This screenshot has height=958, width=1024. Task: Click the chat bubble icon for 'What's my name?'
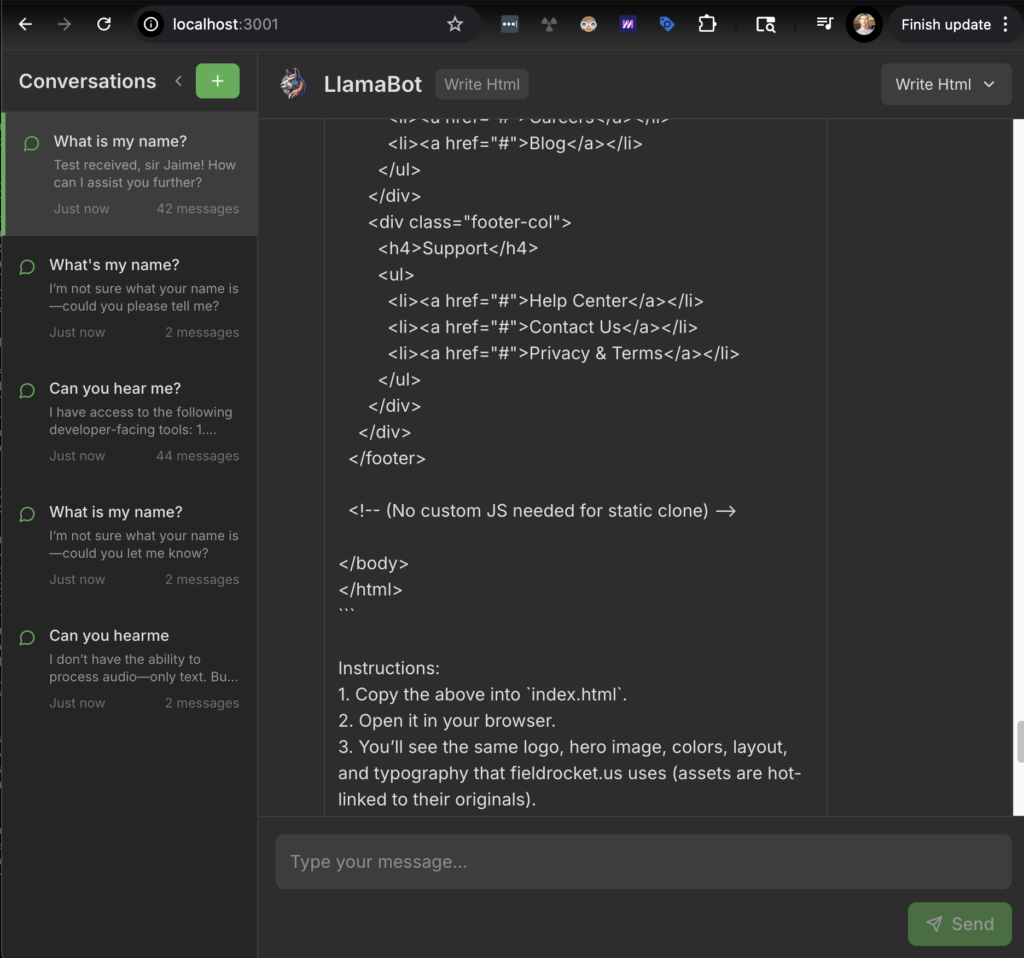click(x=27, y=266)
